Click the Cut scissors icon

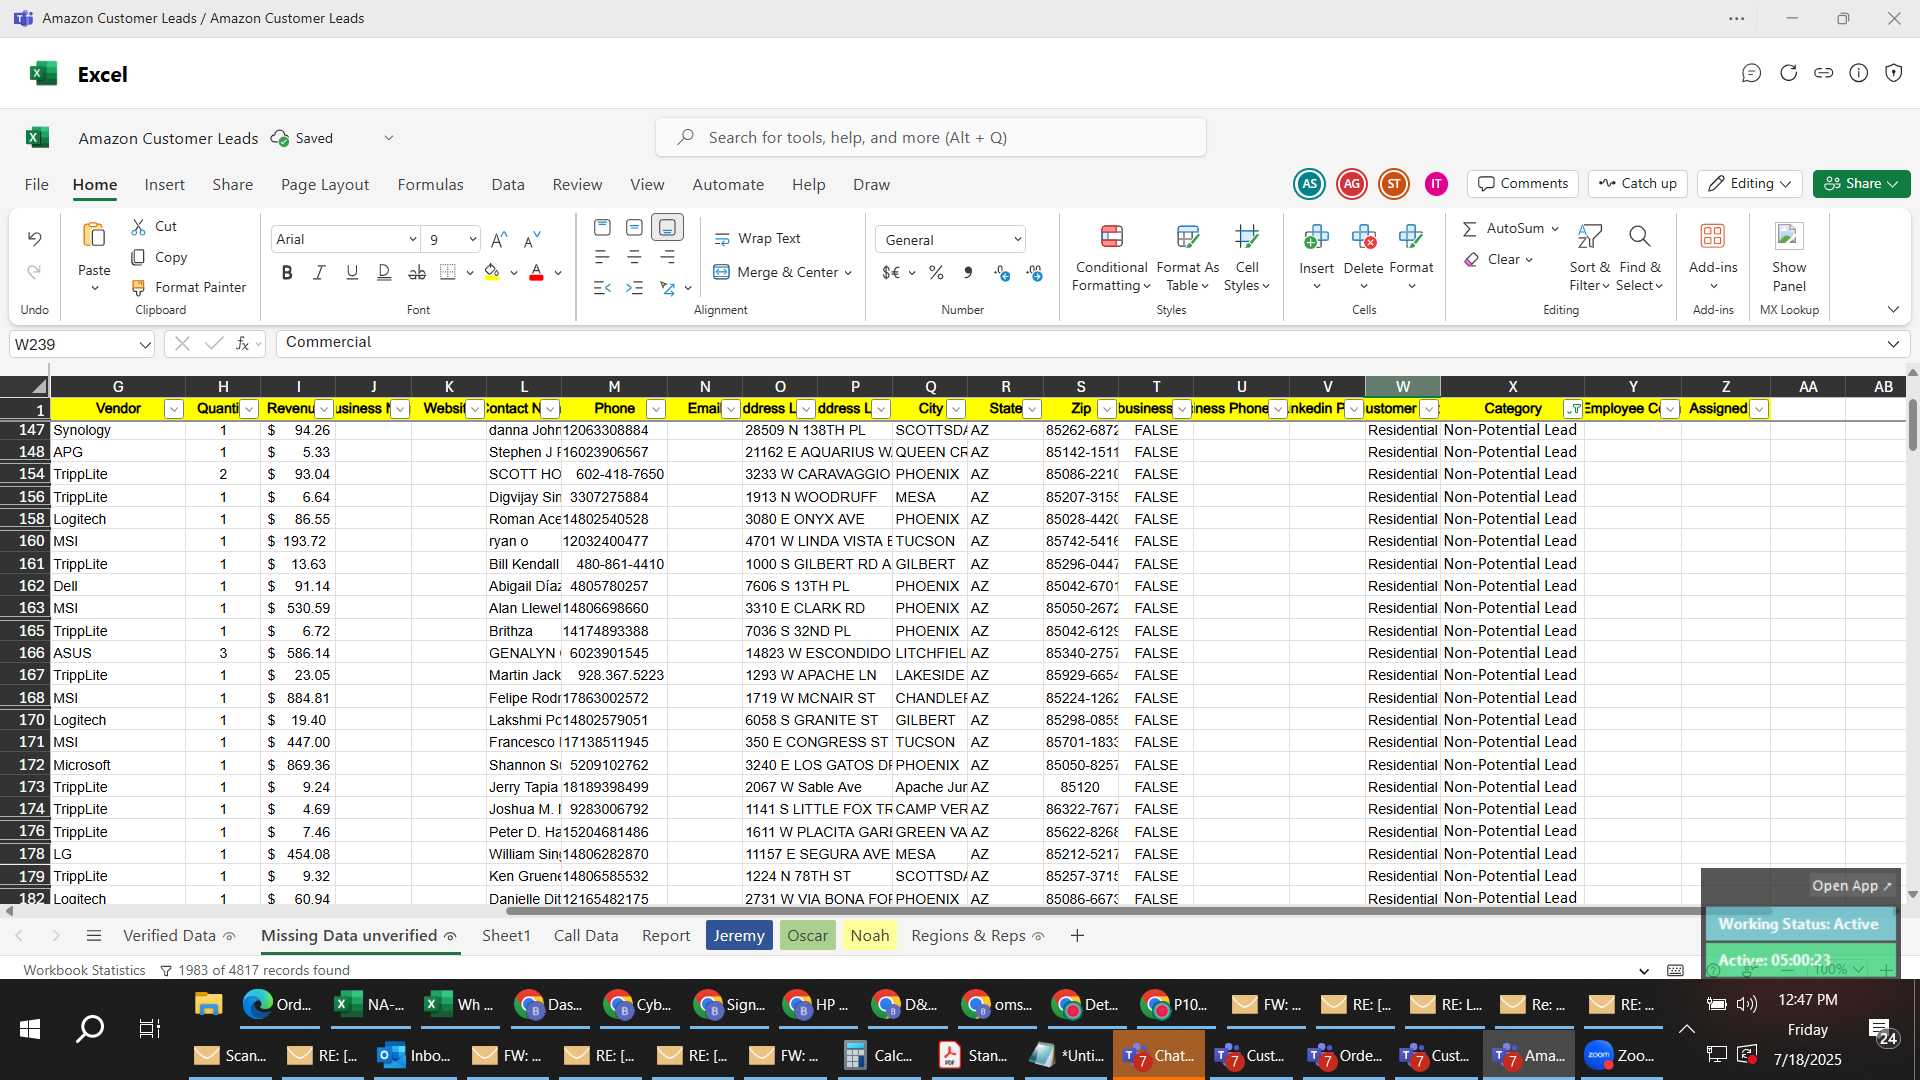coord(138,227)
